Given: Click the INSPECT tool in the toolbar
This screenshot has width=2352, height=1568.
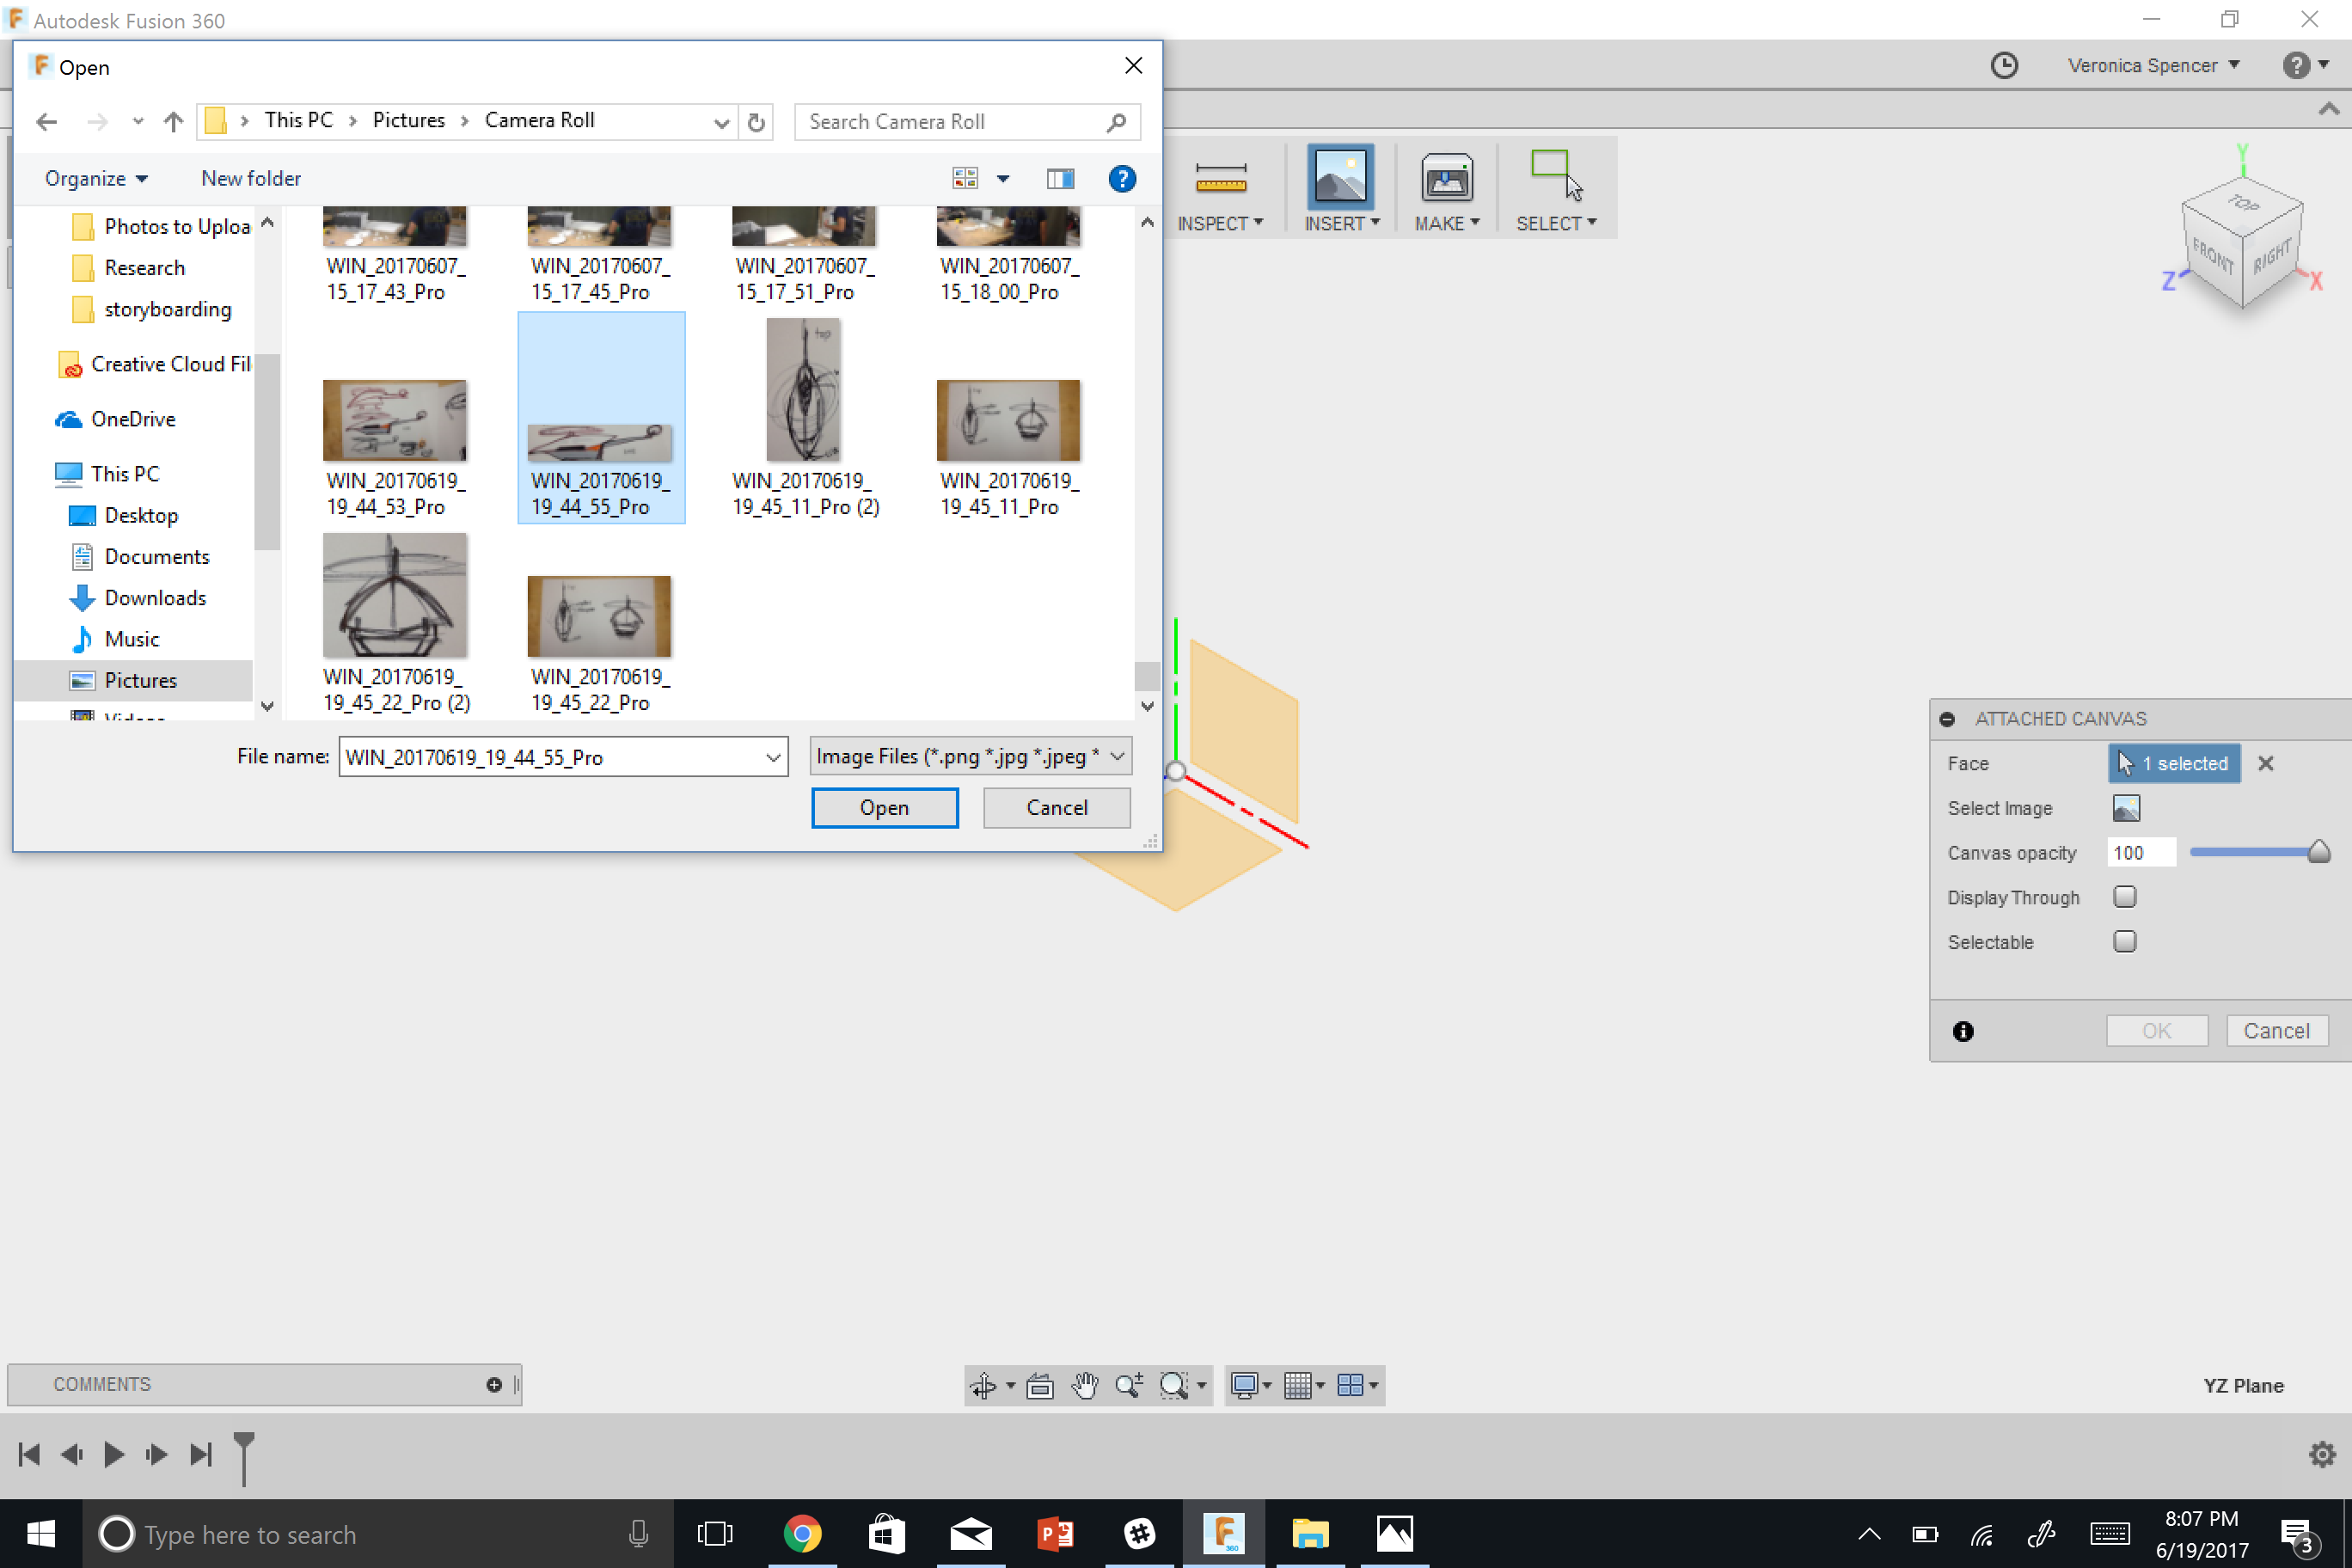Looking at the screenshot, I should 1218,189.
